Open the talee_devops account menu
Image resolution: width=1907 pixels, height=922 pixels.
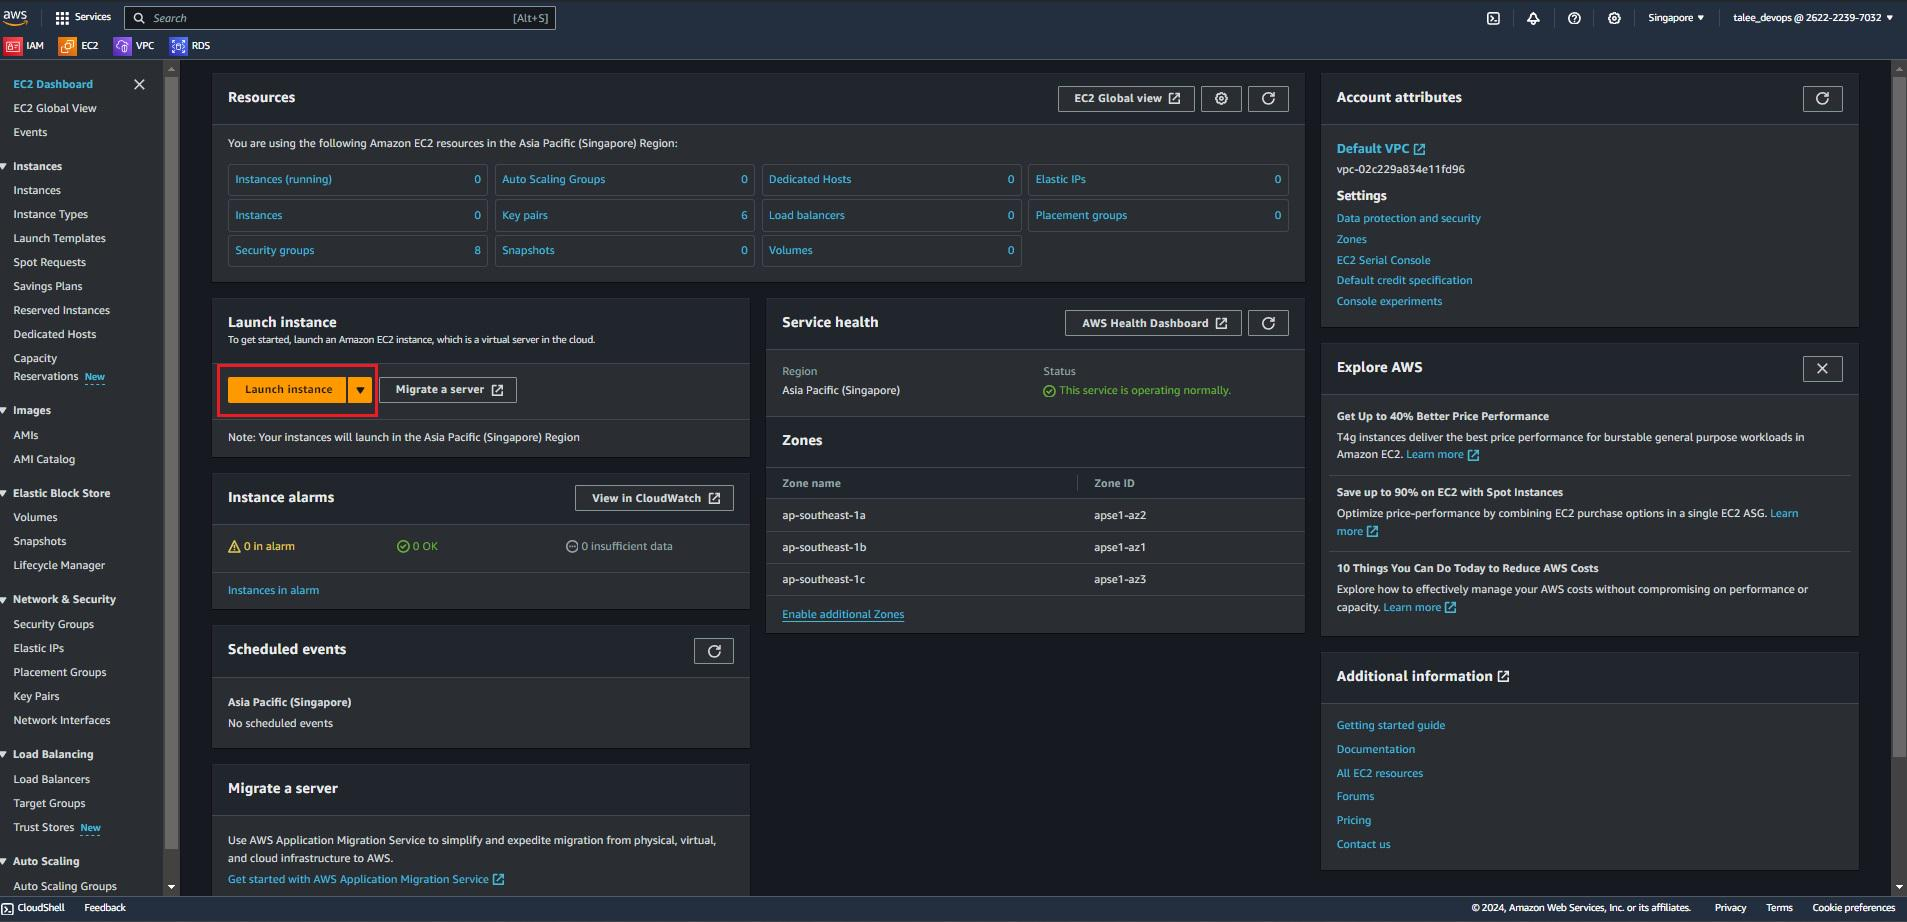click(x=1813, y=18)
